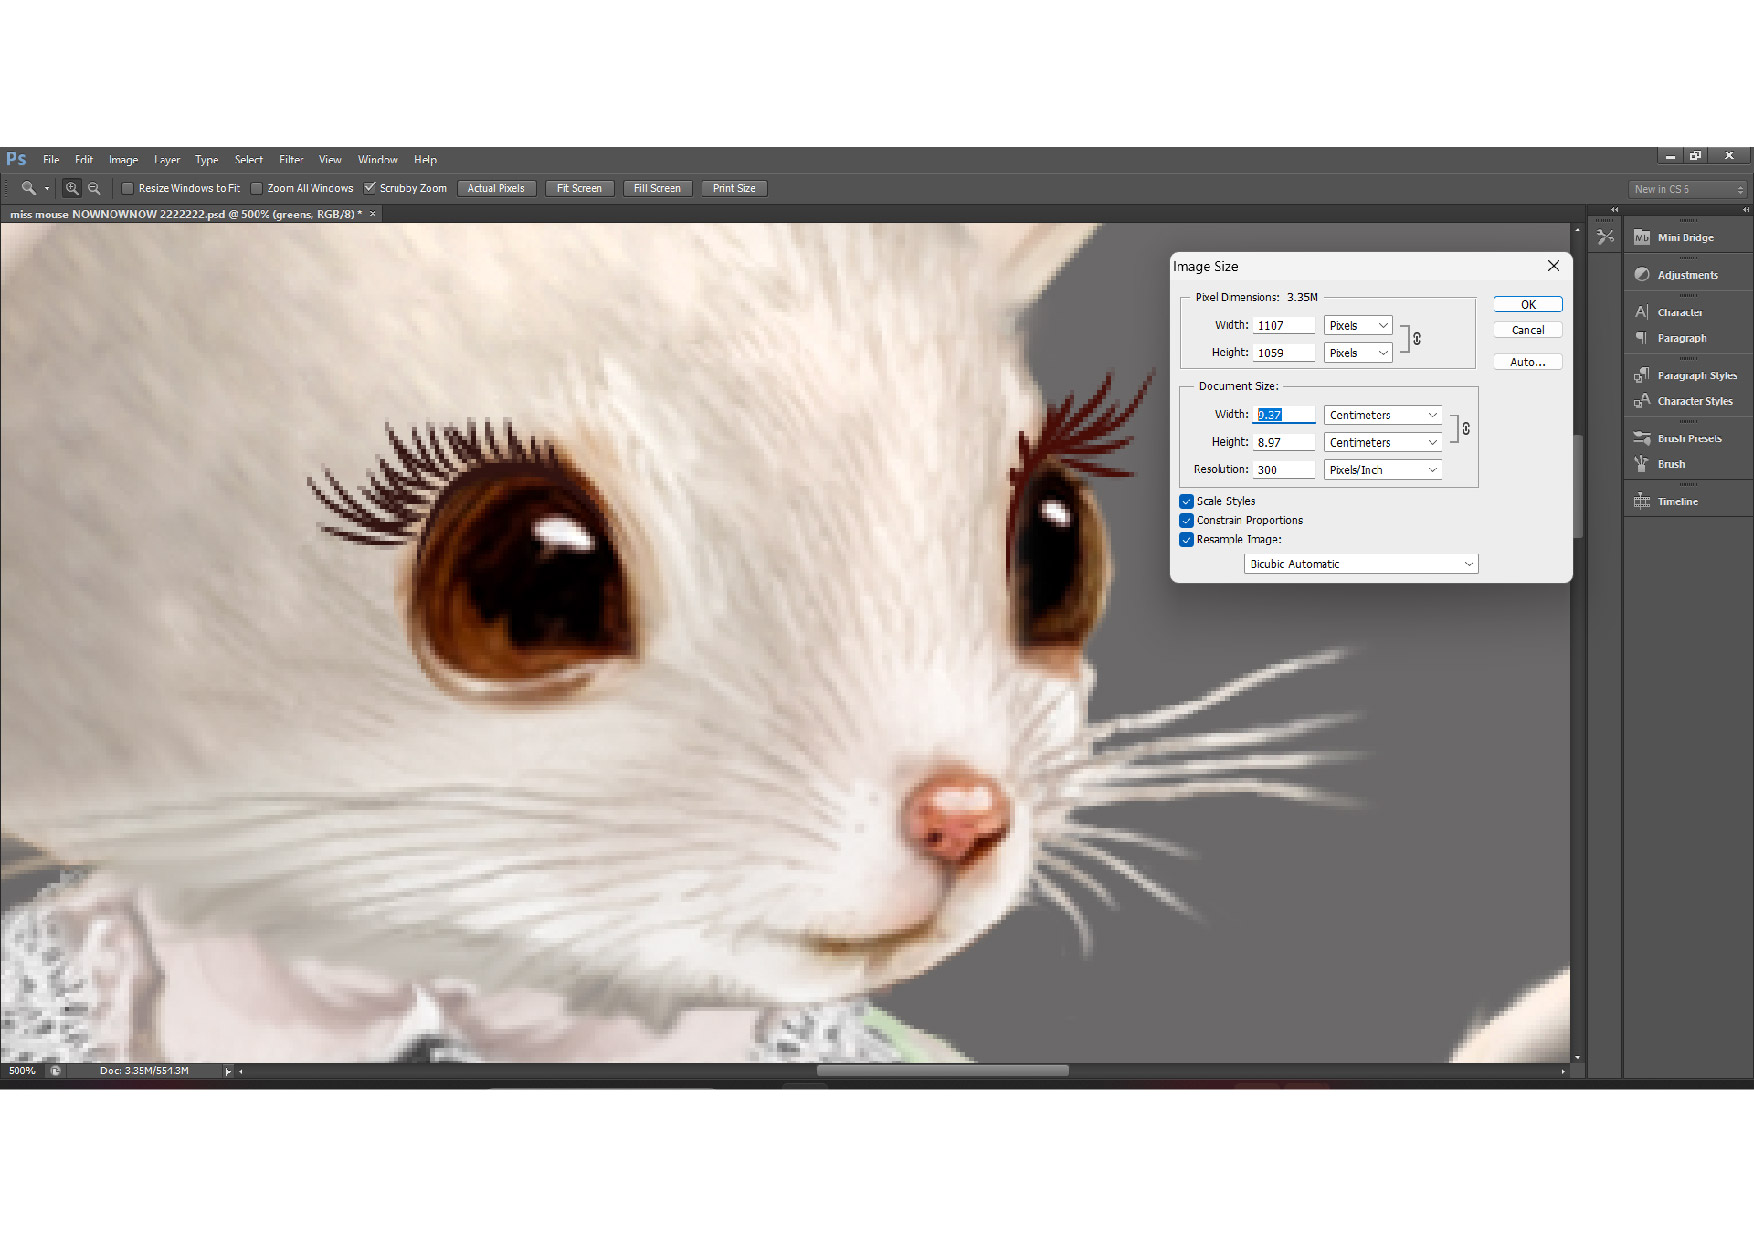
Task: Enable Zoom All Windows checkbox
Action: 256,188
